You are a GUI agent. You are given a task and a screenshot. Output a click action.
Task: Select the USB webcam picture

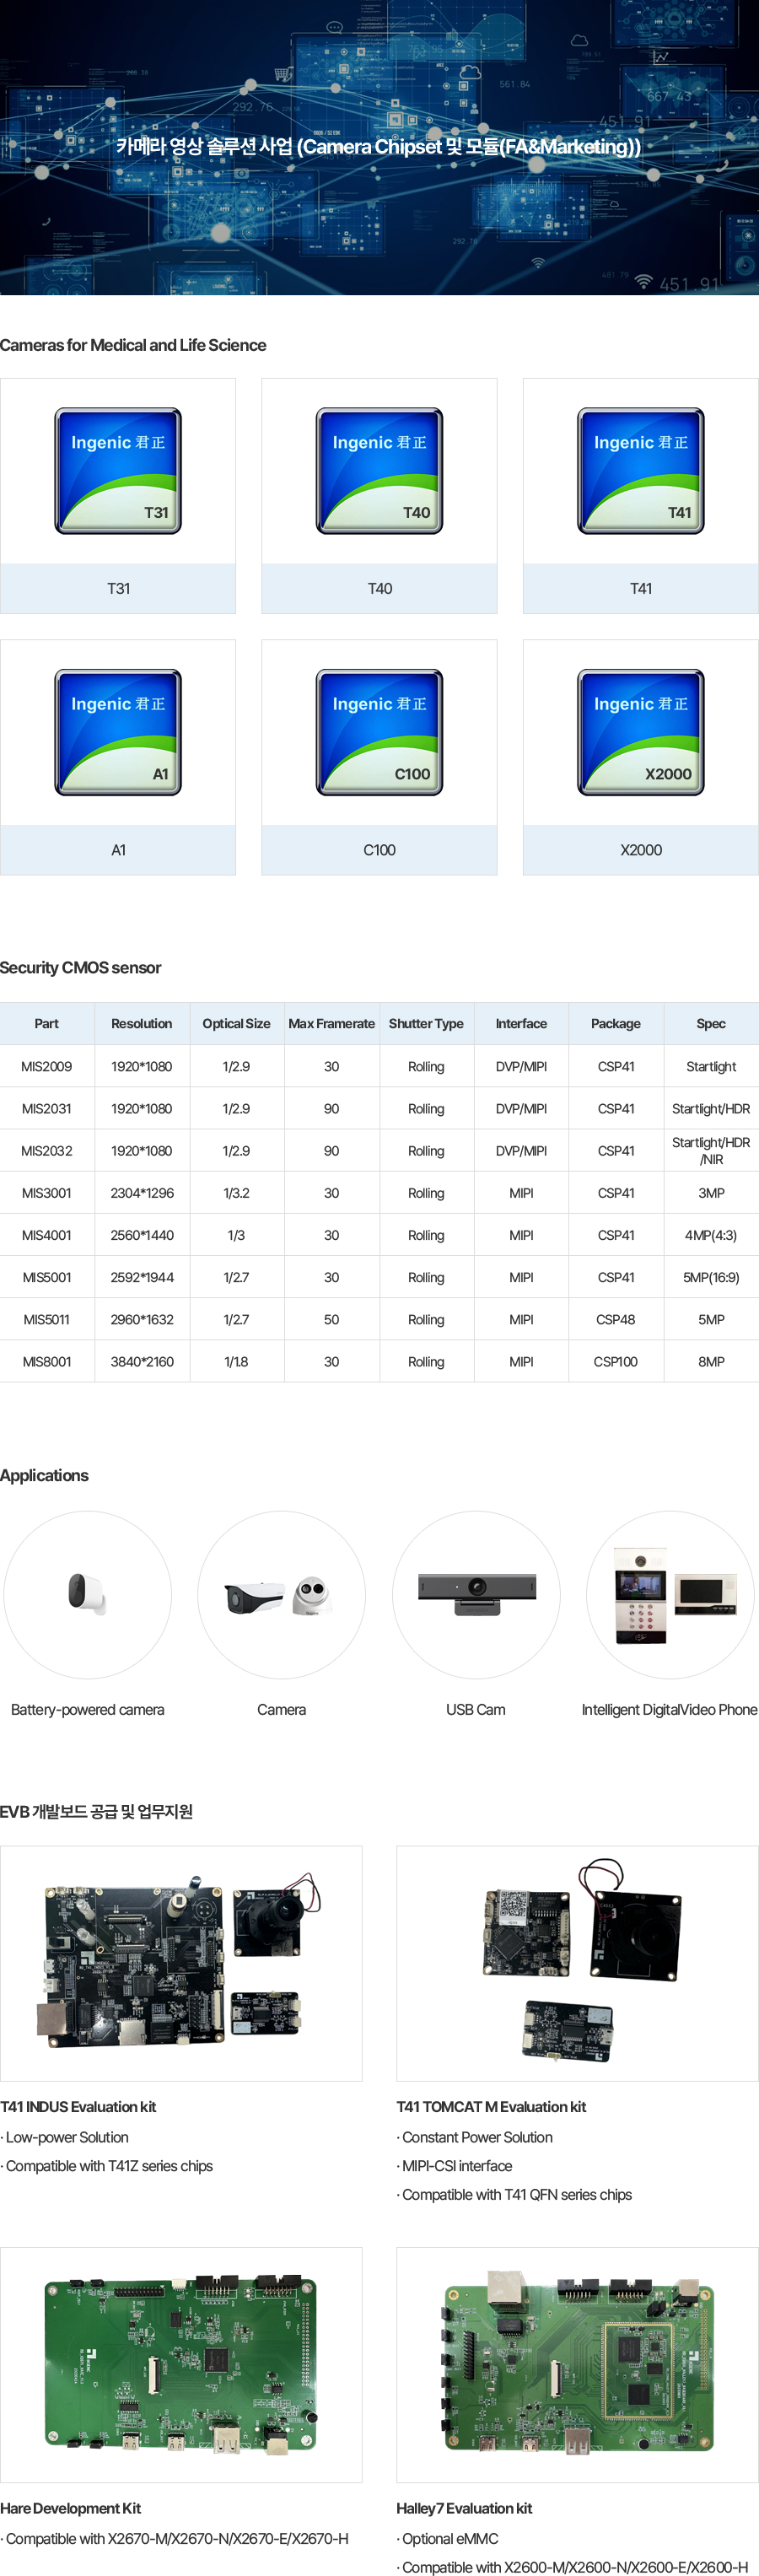pos(476,1594)
